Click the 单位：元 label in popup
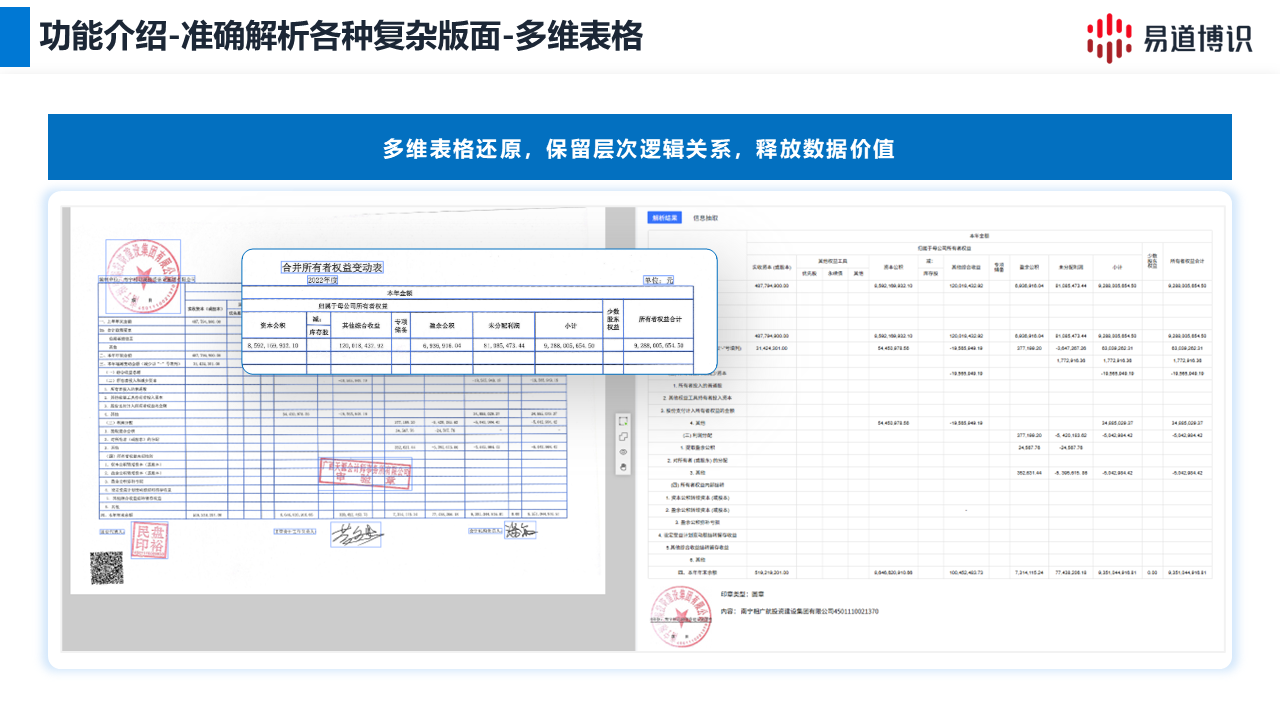Image resolution: width=1280 pixels, height=720 pixels. point(660,281)
